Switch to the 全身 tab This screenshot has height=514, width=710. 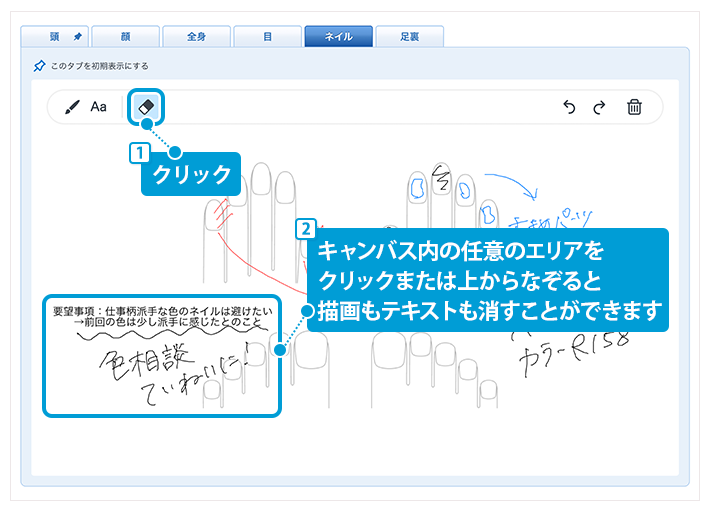[196, 37]
